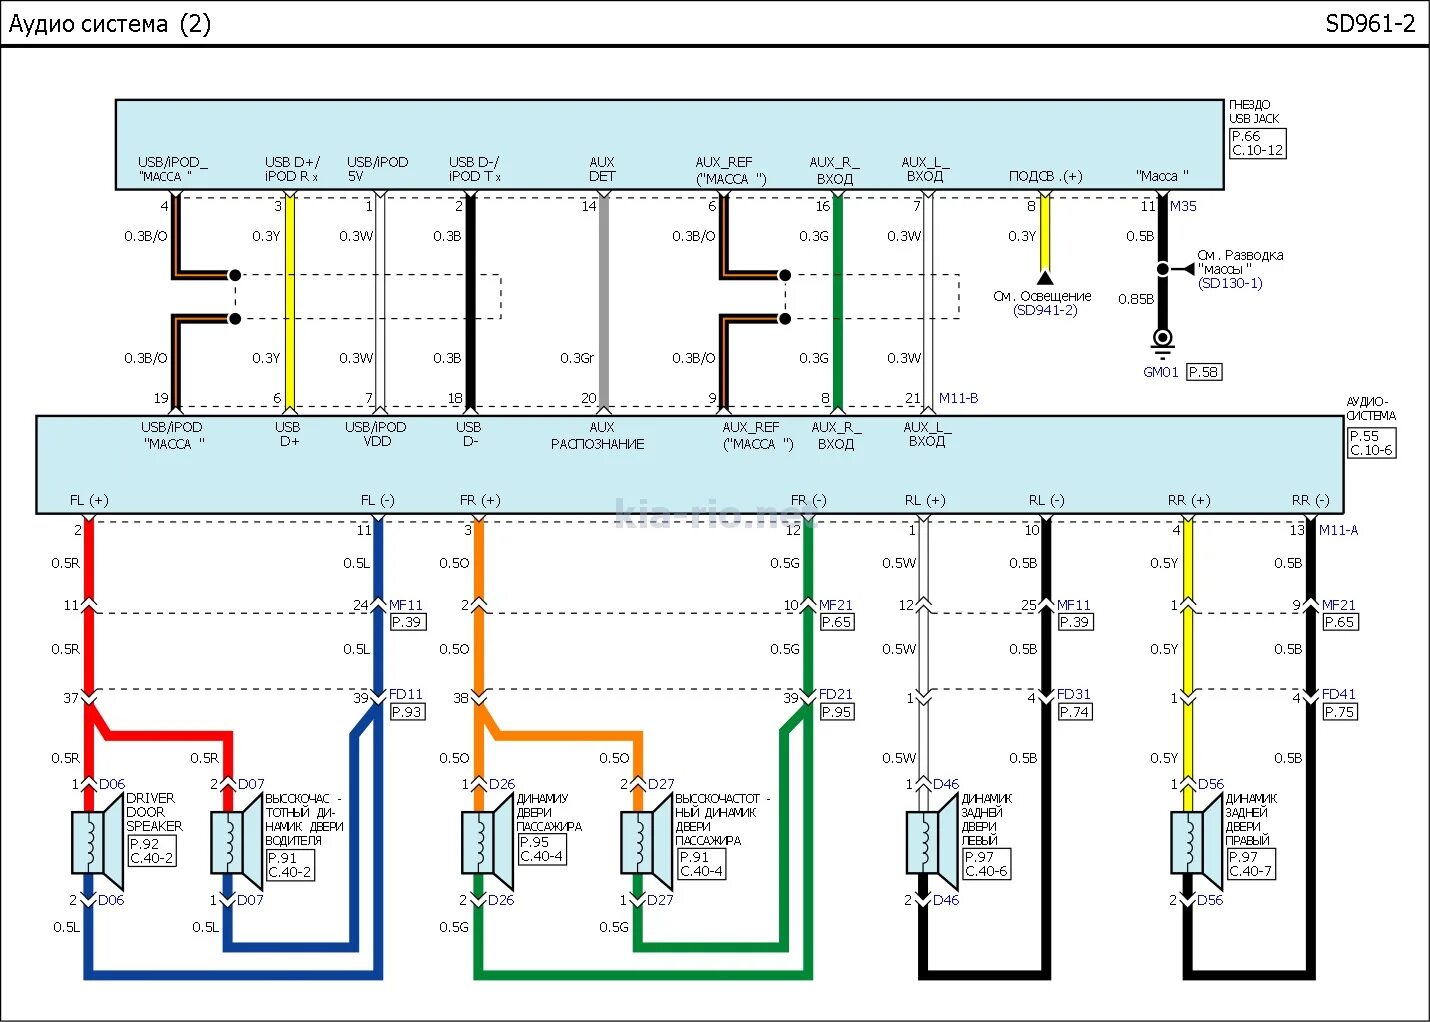Click the diagram title Аудио система (2)

[110, 24]
